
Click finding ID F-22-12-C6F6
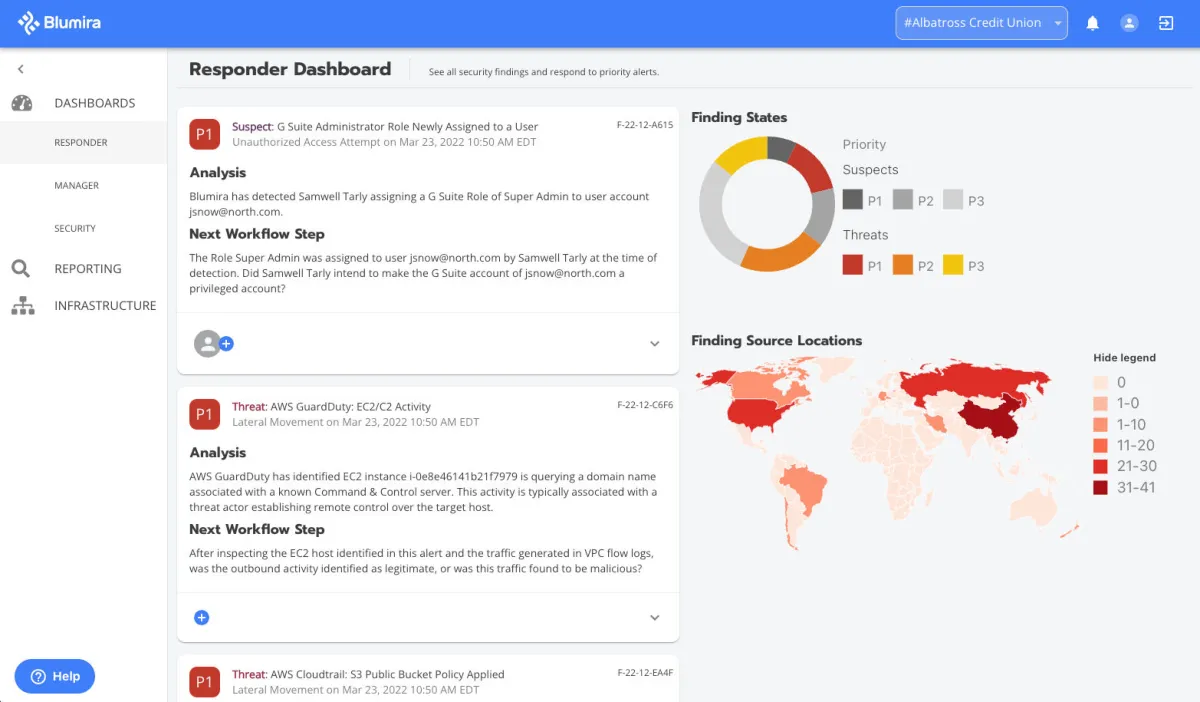(x=645, y=406)
